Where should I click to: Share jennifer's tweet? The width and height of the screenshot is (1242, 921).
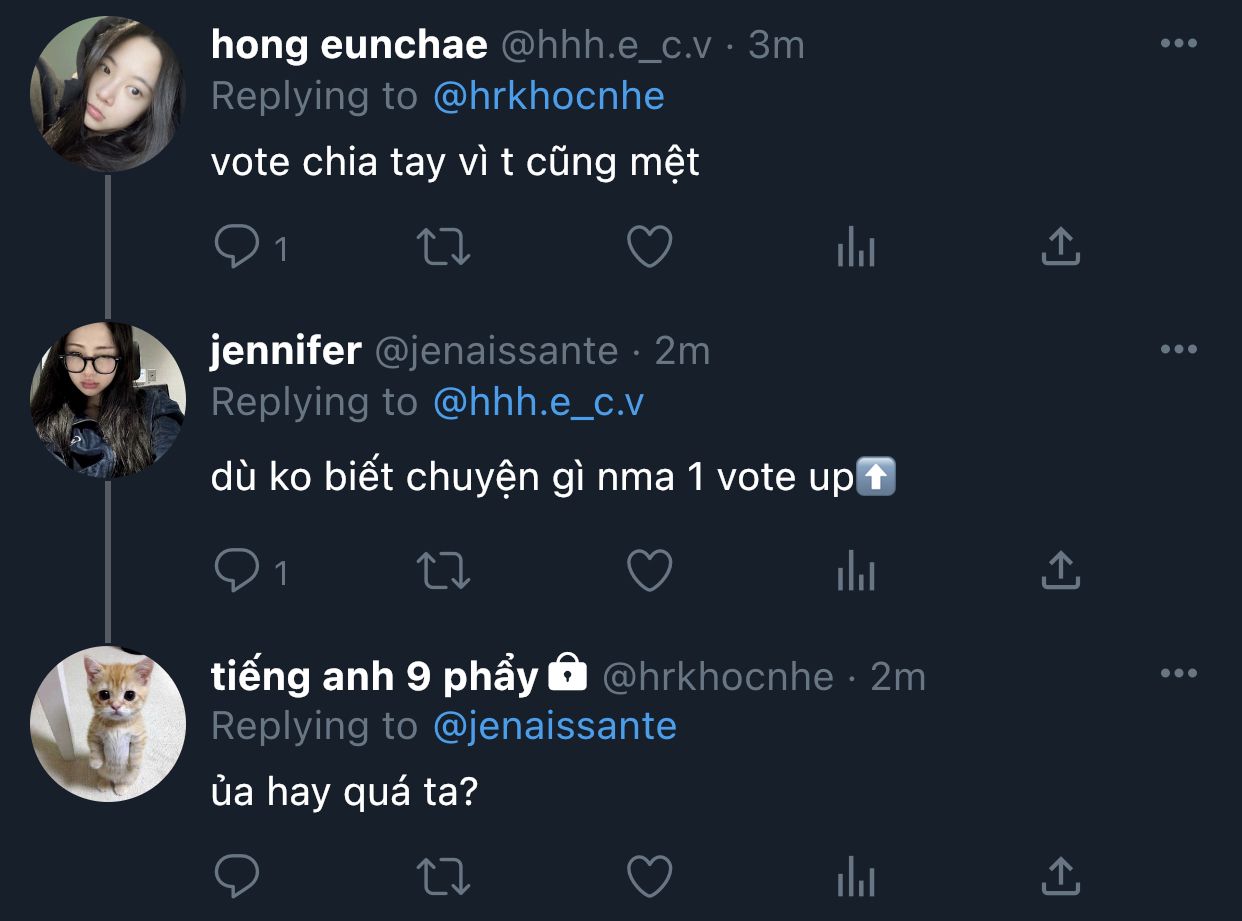tap(1060, 571)
